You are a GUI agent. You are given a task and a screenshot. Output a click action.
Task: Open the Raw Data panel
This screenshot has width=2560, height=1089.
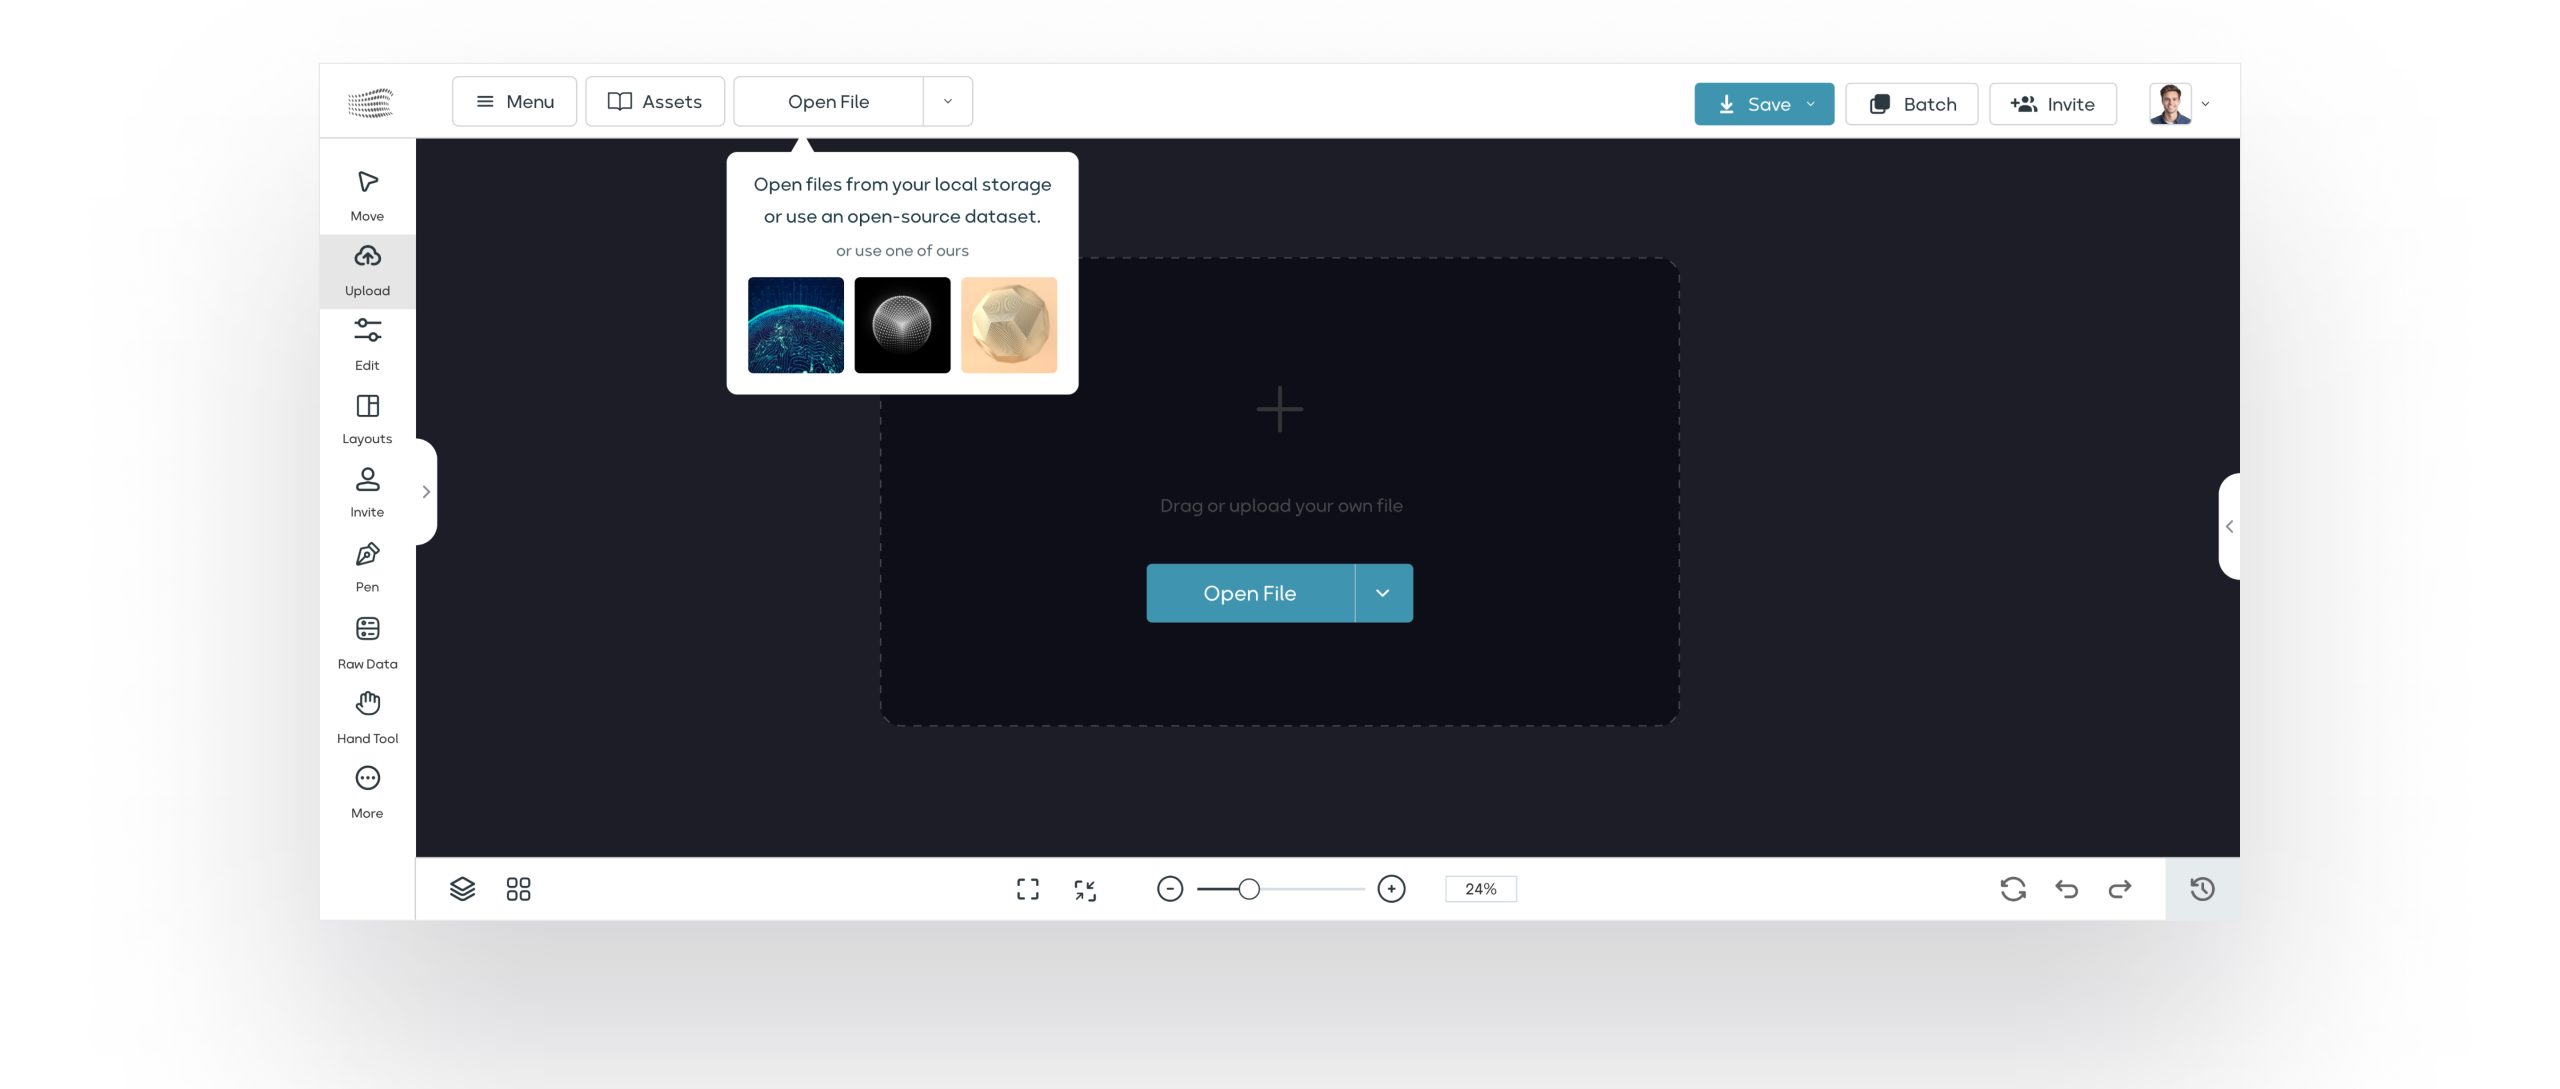[x=367, y=641]
